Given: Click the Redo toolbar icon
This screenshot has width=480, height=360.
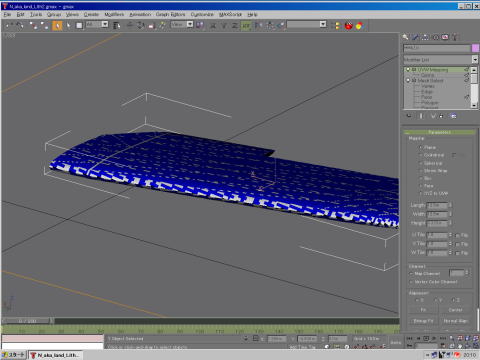Looking at the screenshot, I should point(20,25).
